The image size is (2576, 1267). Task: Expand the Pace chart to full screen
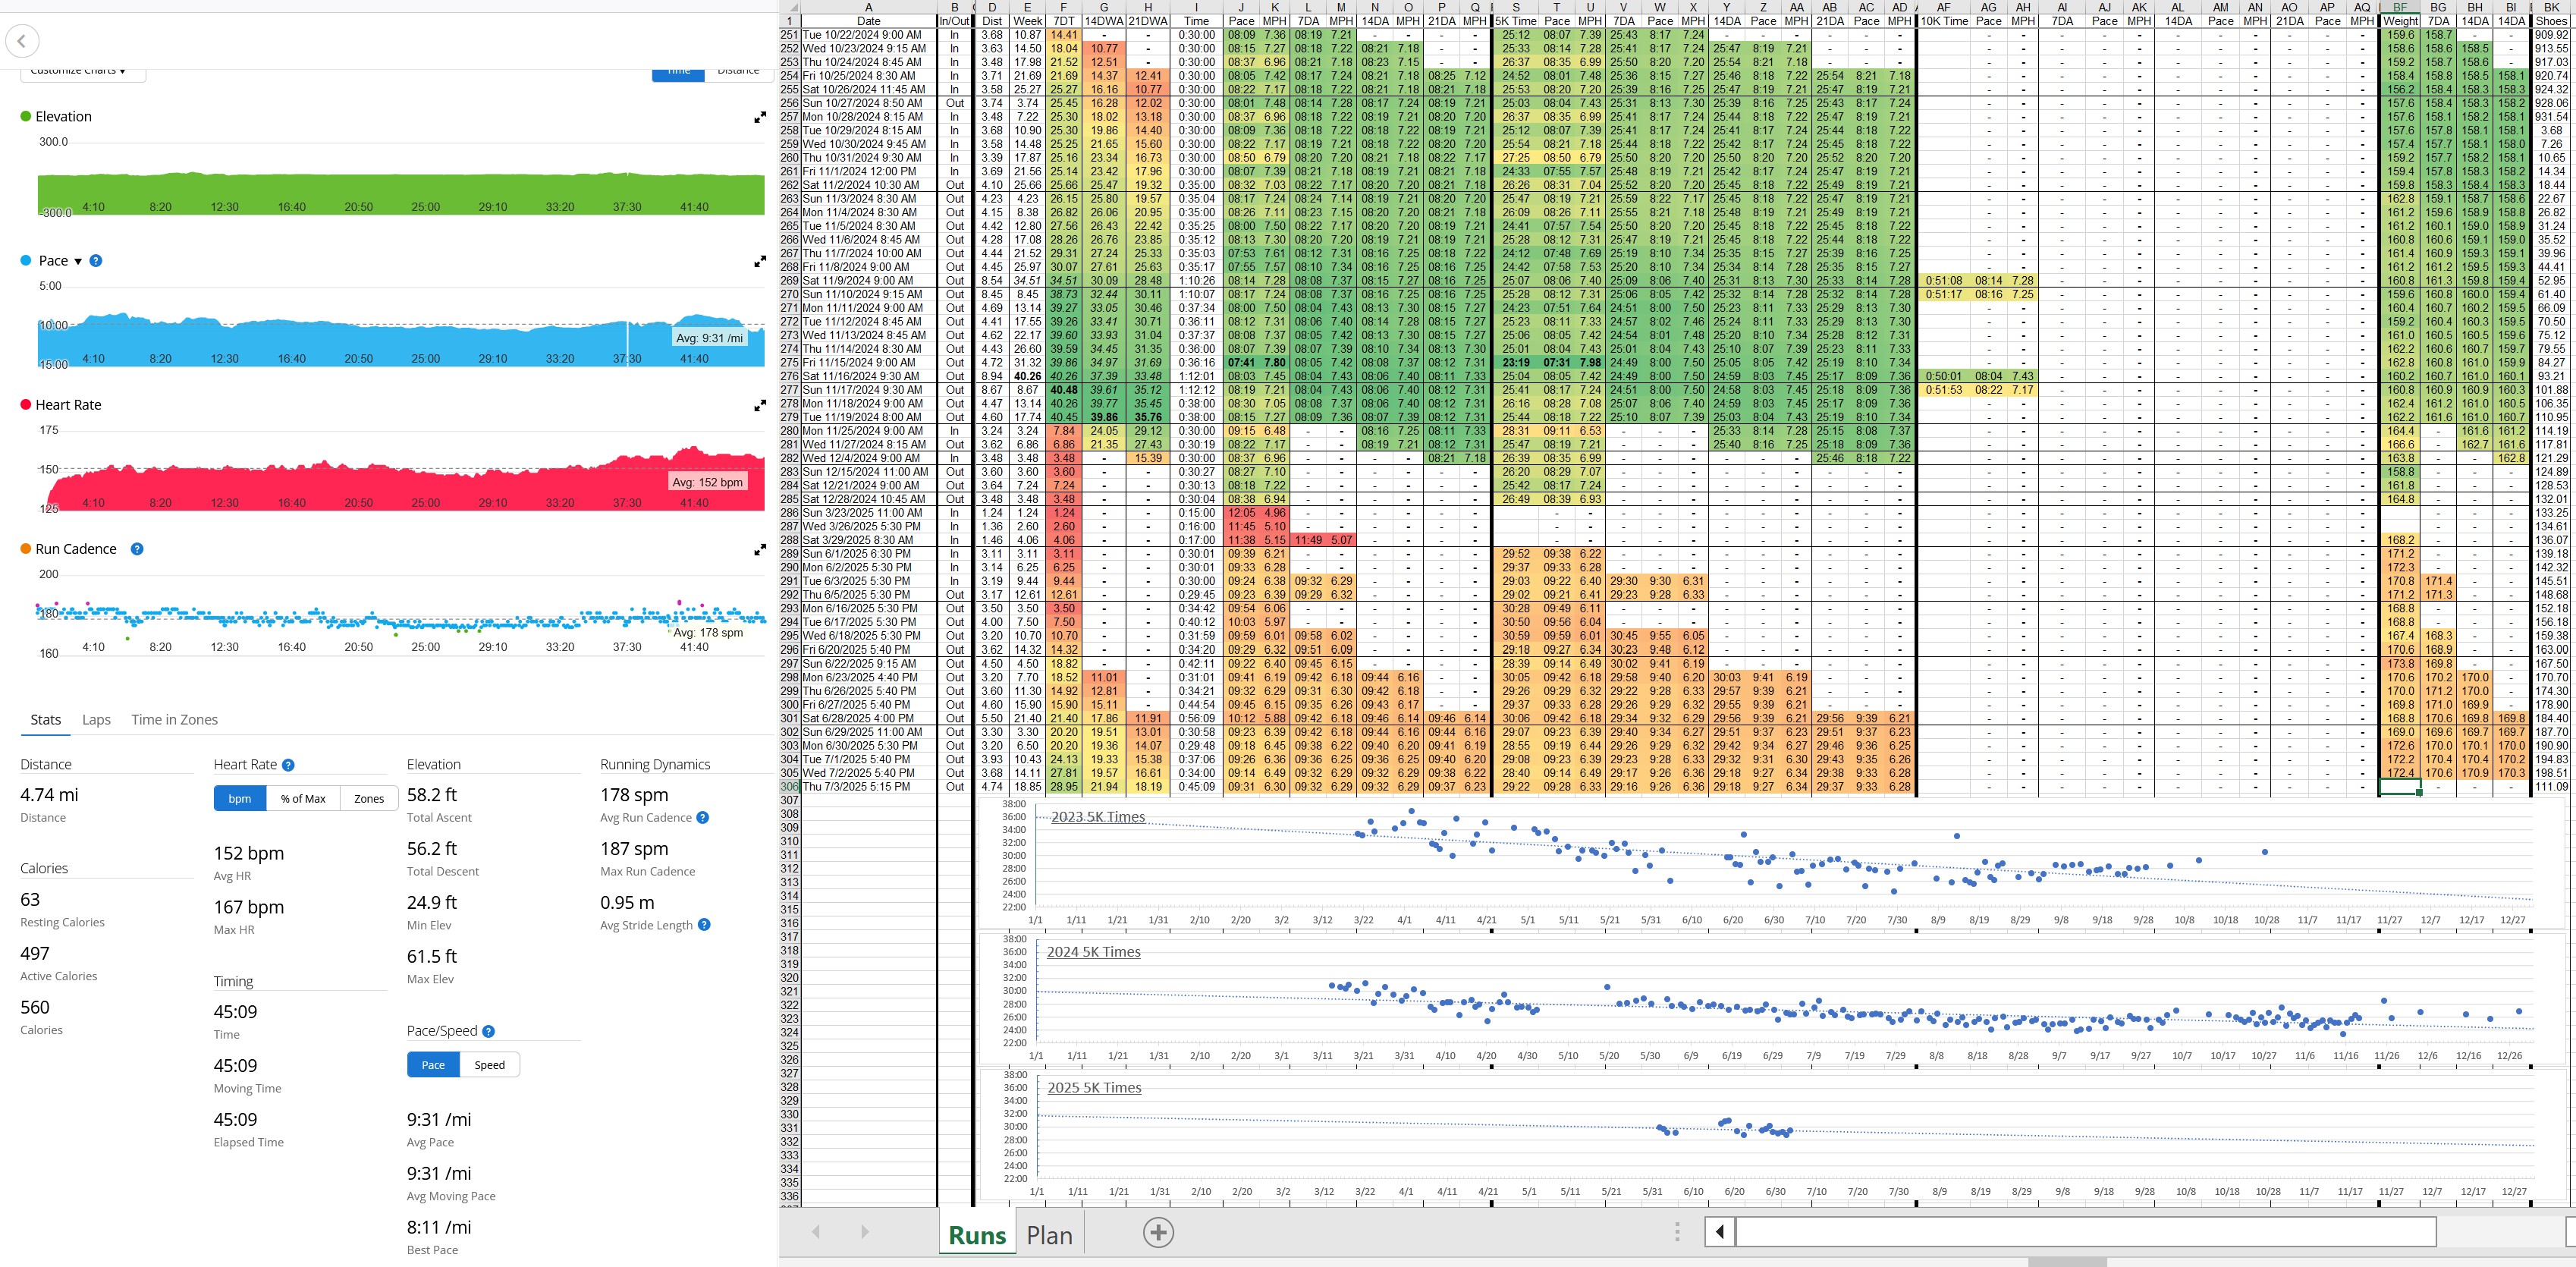click(760, 262)
